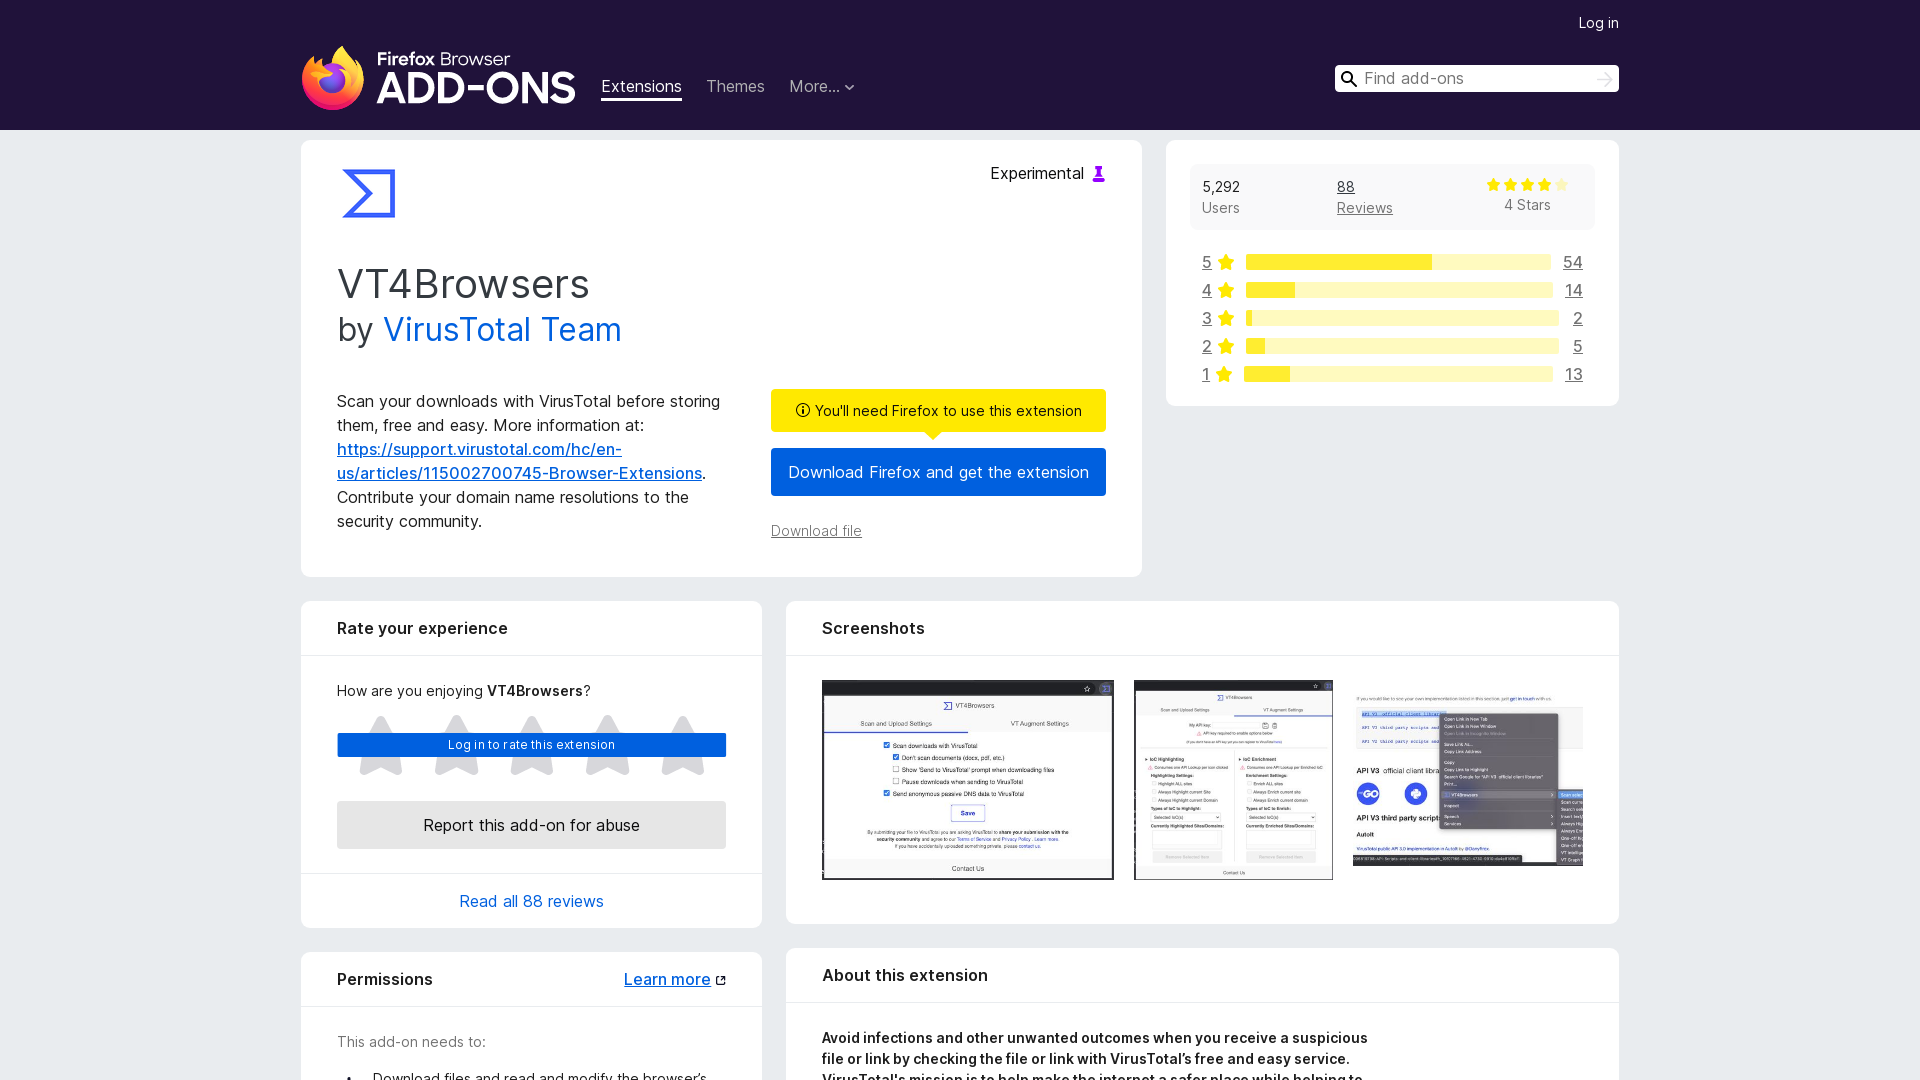Screen dimensions: 1920x1080
Task: Click the VT4Browsers title heading
Action: pos(463,284)
